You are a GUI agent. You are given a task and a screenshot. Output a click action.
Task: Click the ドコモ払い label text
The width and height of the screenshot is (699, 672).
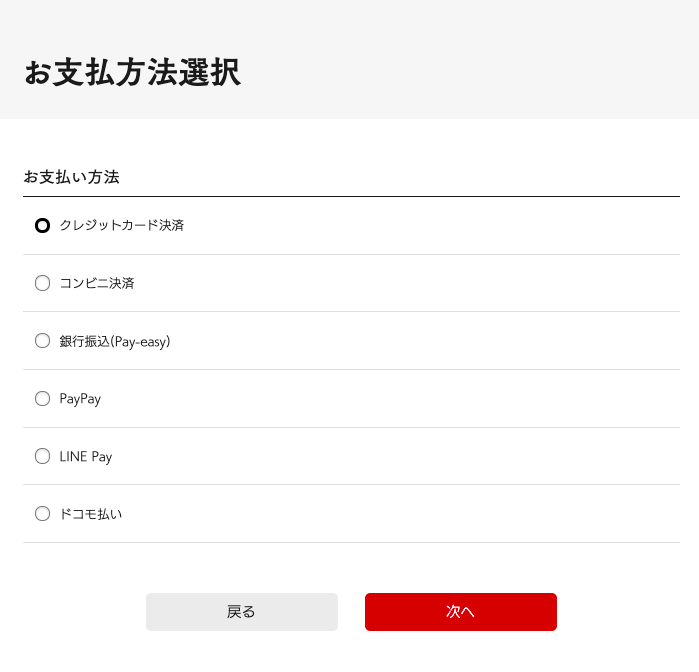91,514
